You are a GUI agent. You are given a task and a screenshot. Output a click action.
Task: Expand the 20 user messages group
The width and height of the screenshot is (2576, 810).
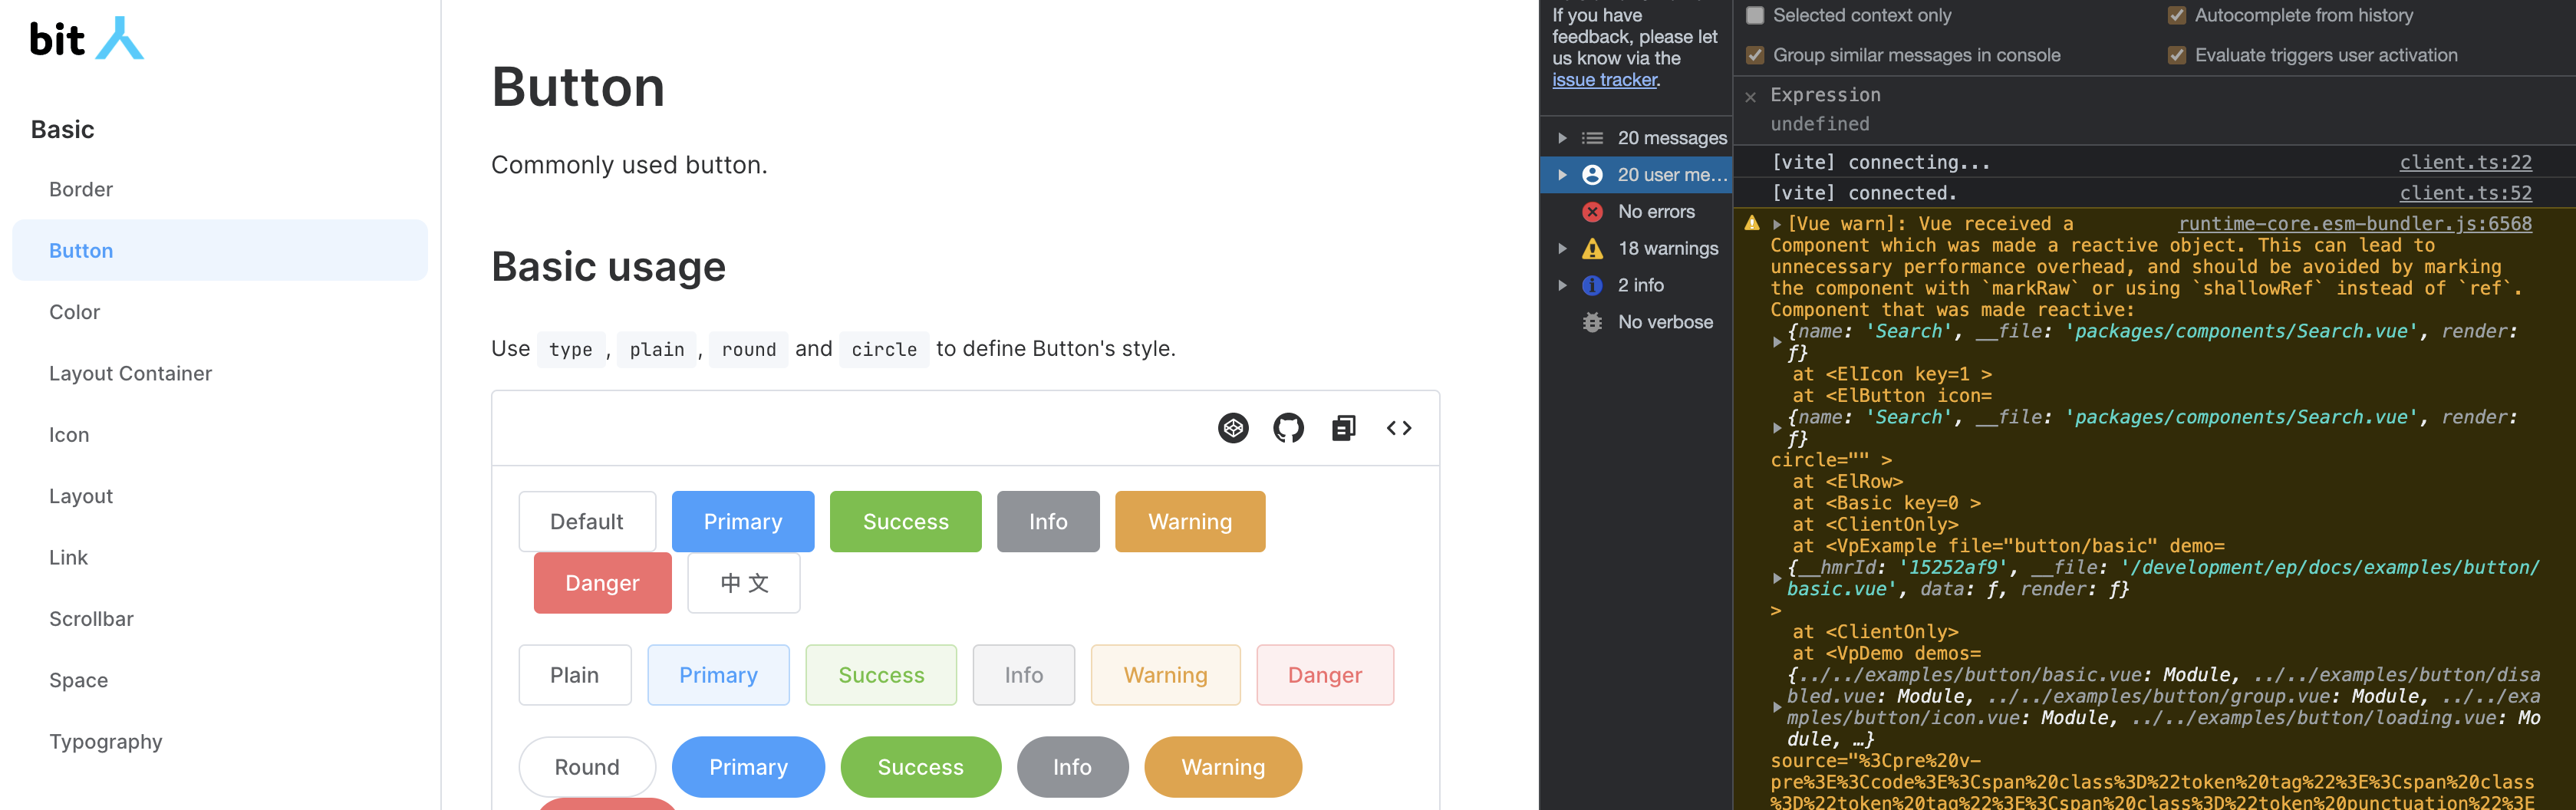[1562, 175]
